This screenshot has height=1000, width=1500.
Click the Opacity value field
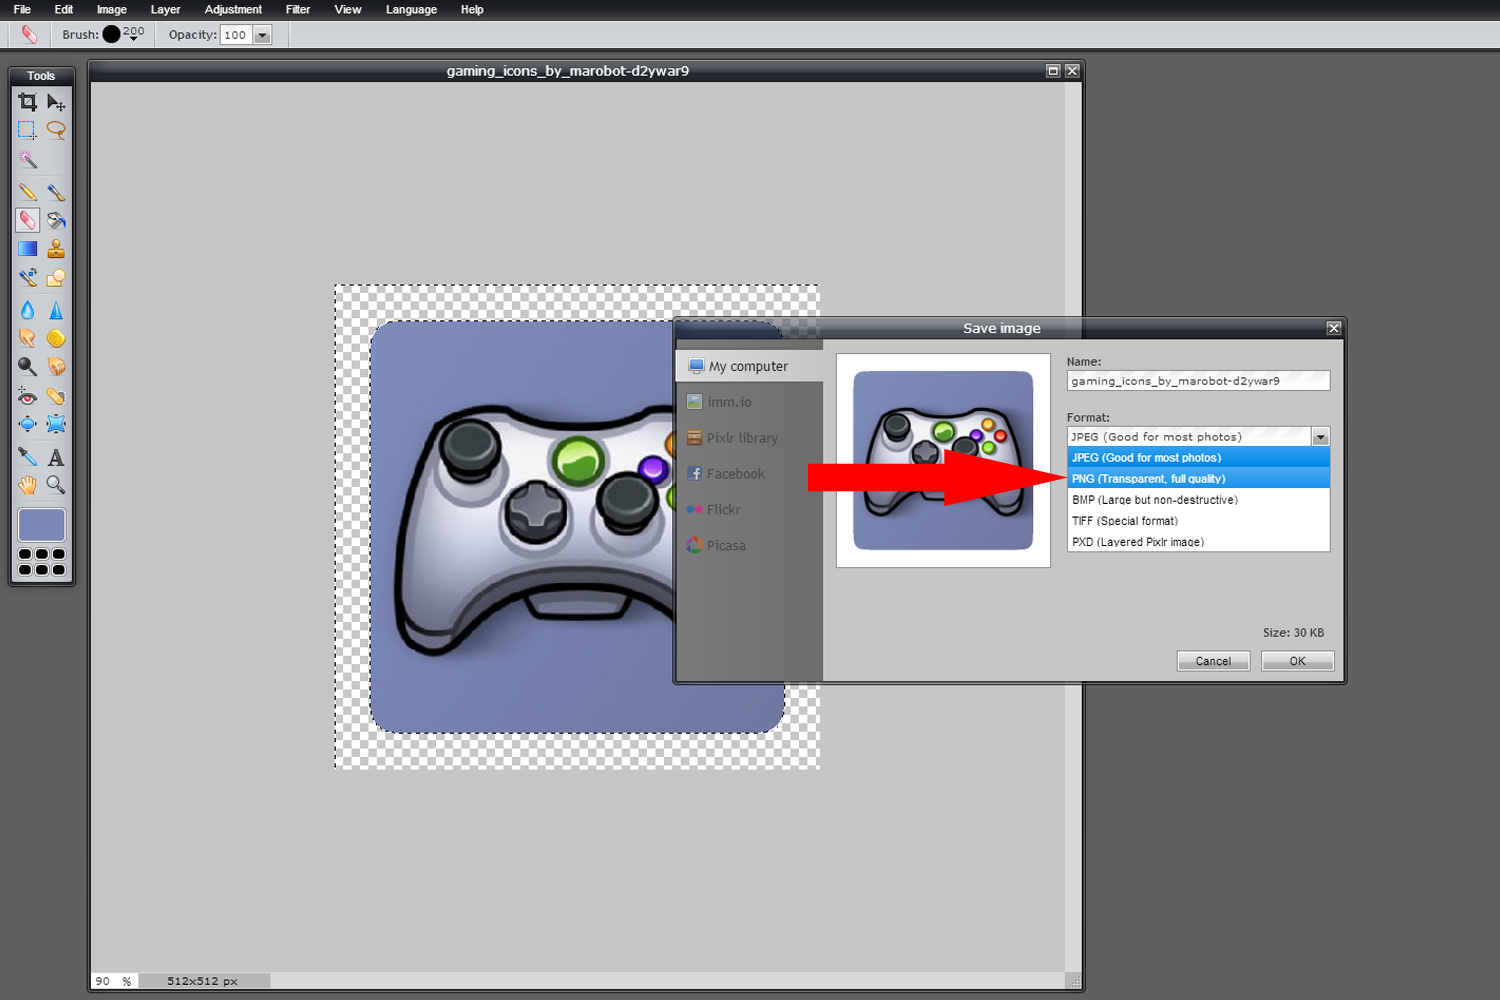236,35
